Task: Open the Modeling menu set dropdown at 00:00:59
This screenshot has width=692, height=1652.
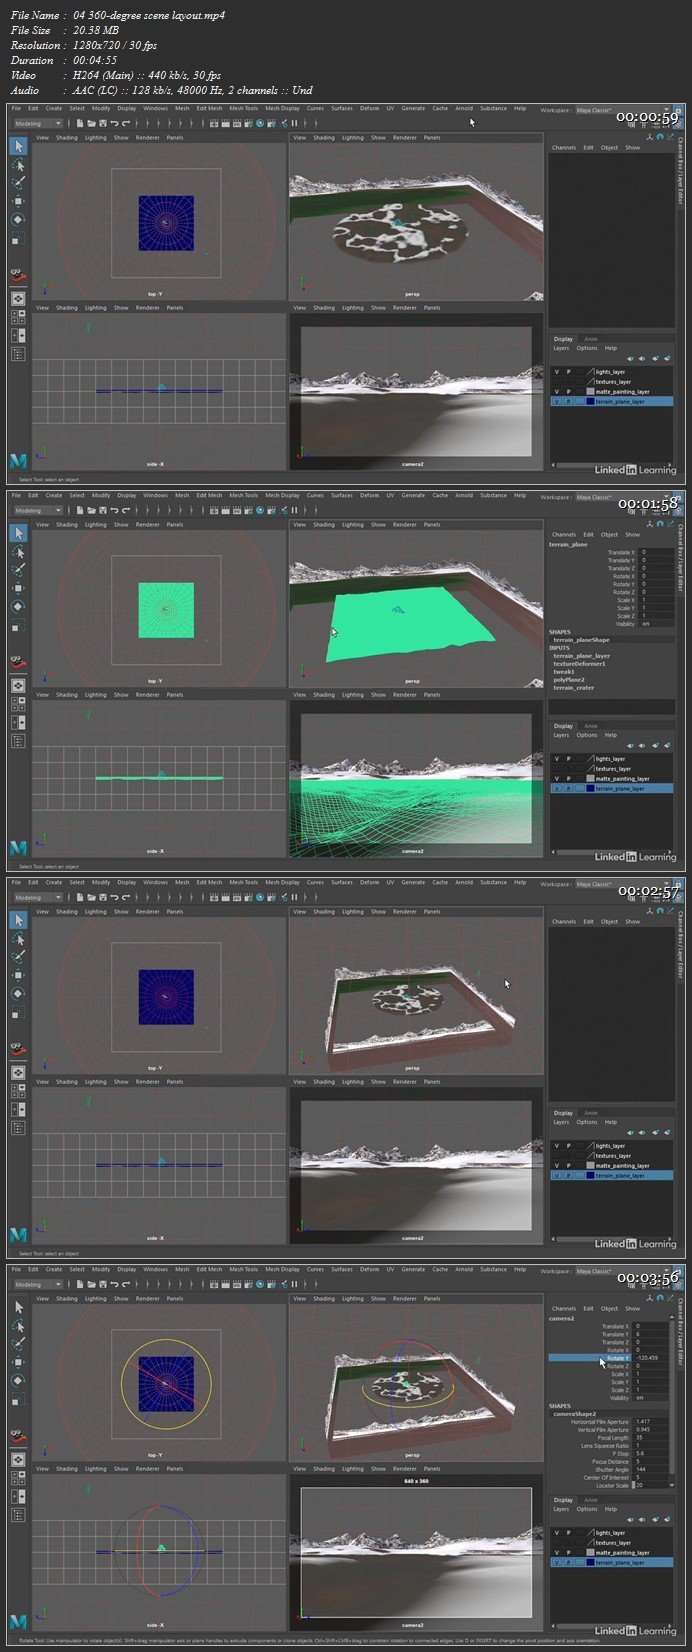Action: (x=40, y=123)
